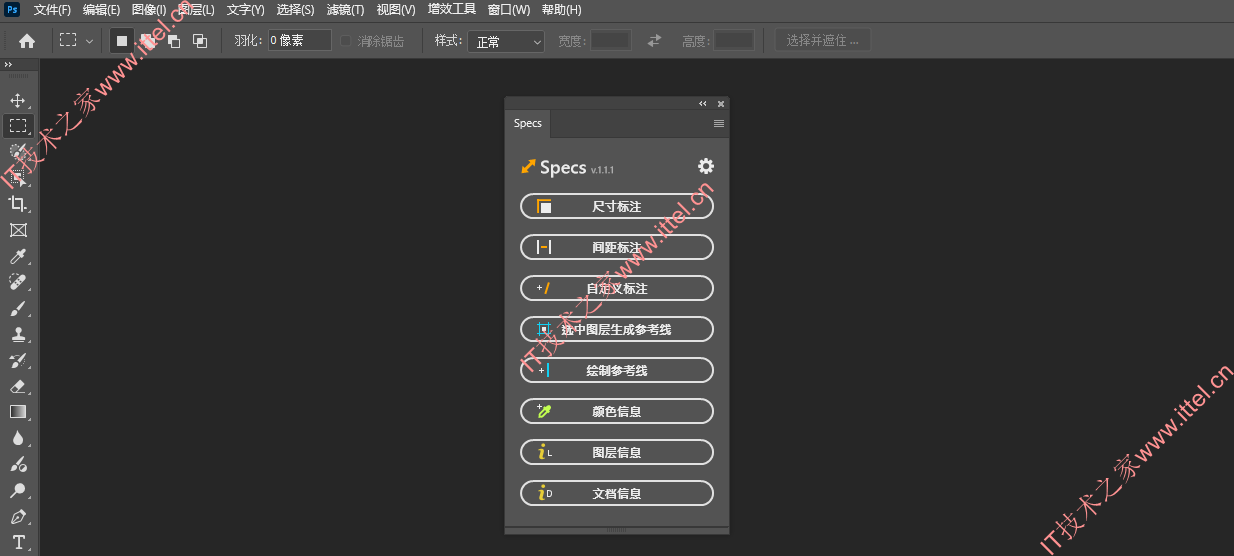
Task: Click the Home icon in options bar
Action: point(27,41)
